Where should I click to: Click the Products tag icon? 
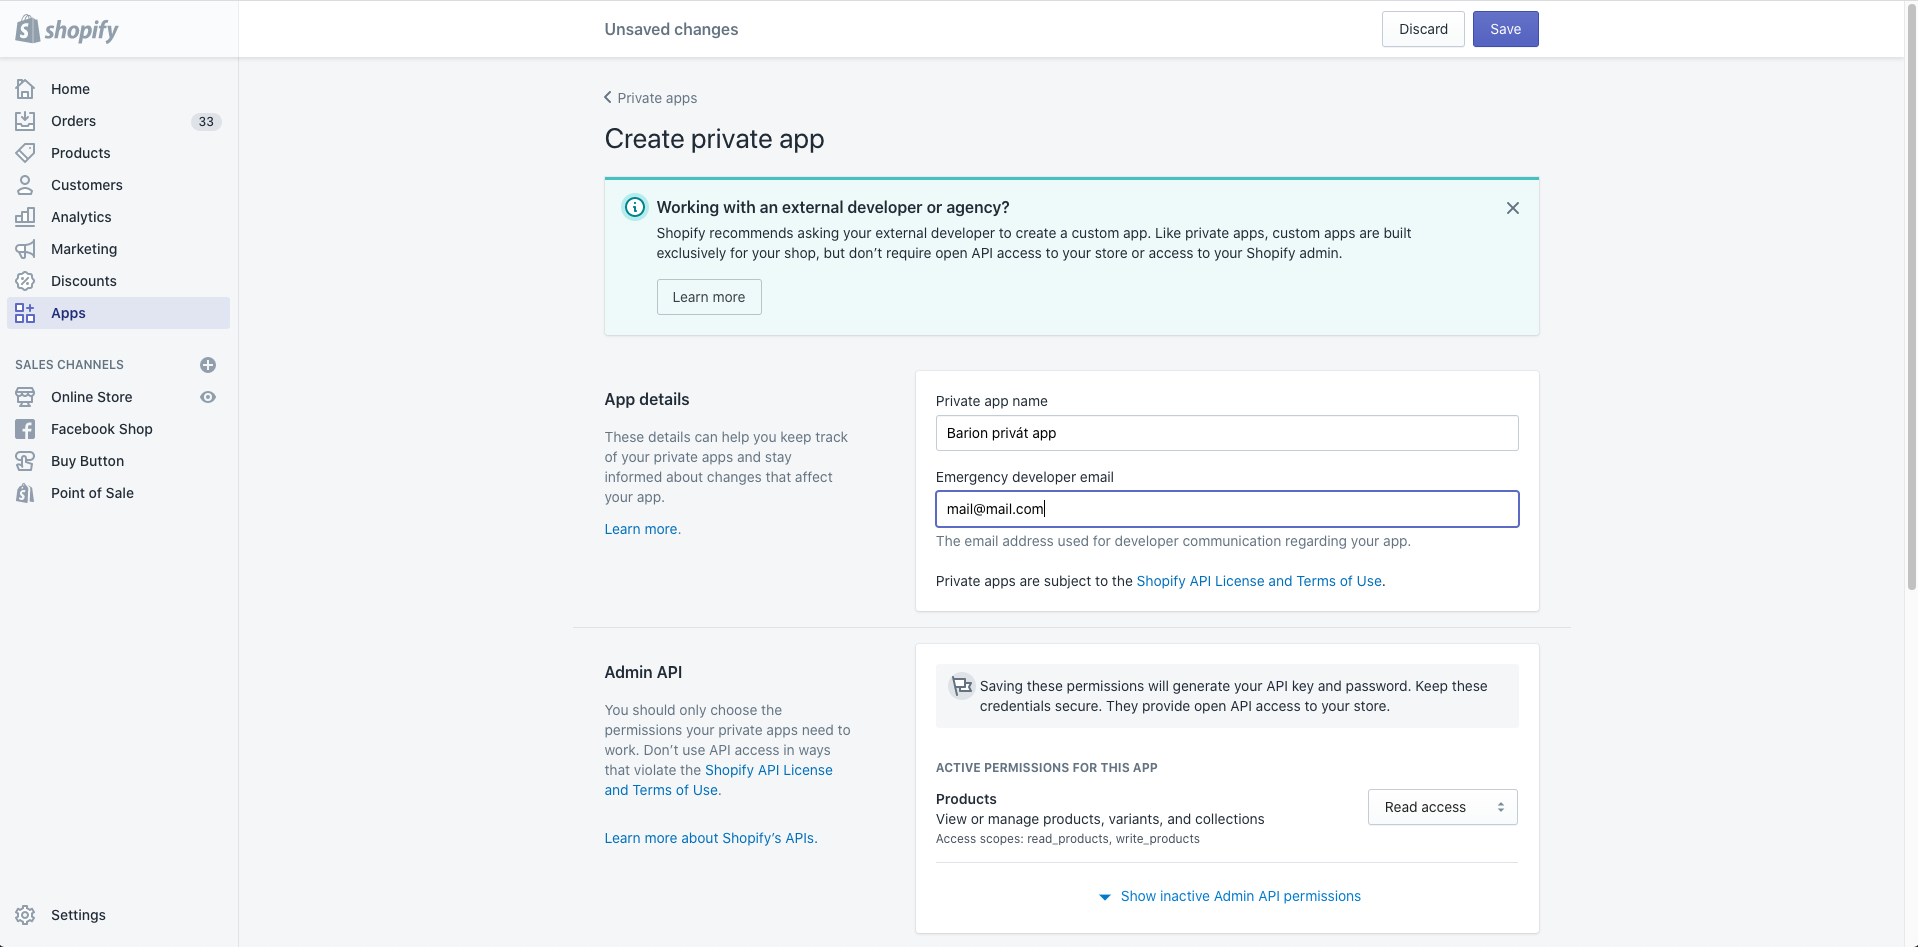coord(25,153)
